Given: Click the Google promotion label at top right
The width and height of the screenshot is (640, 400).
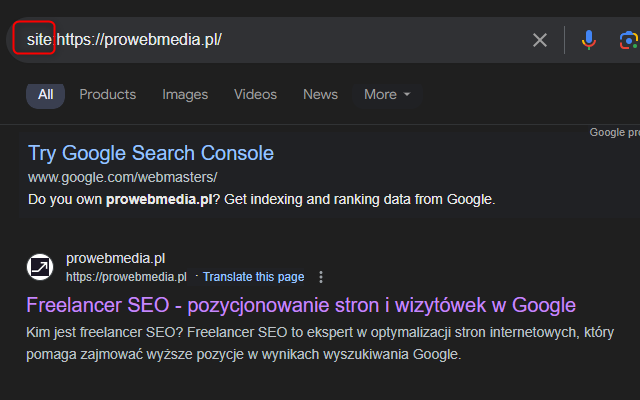Looking at the screenshot, I should 614,132.
